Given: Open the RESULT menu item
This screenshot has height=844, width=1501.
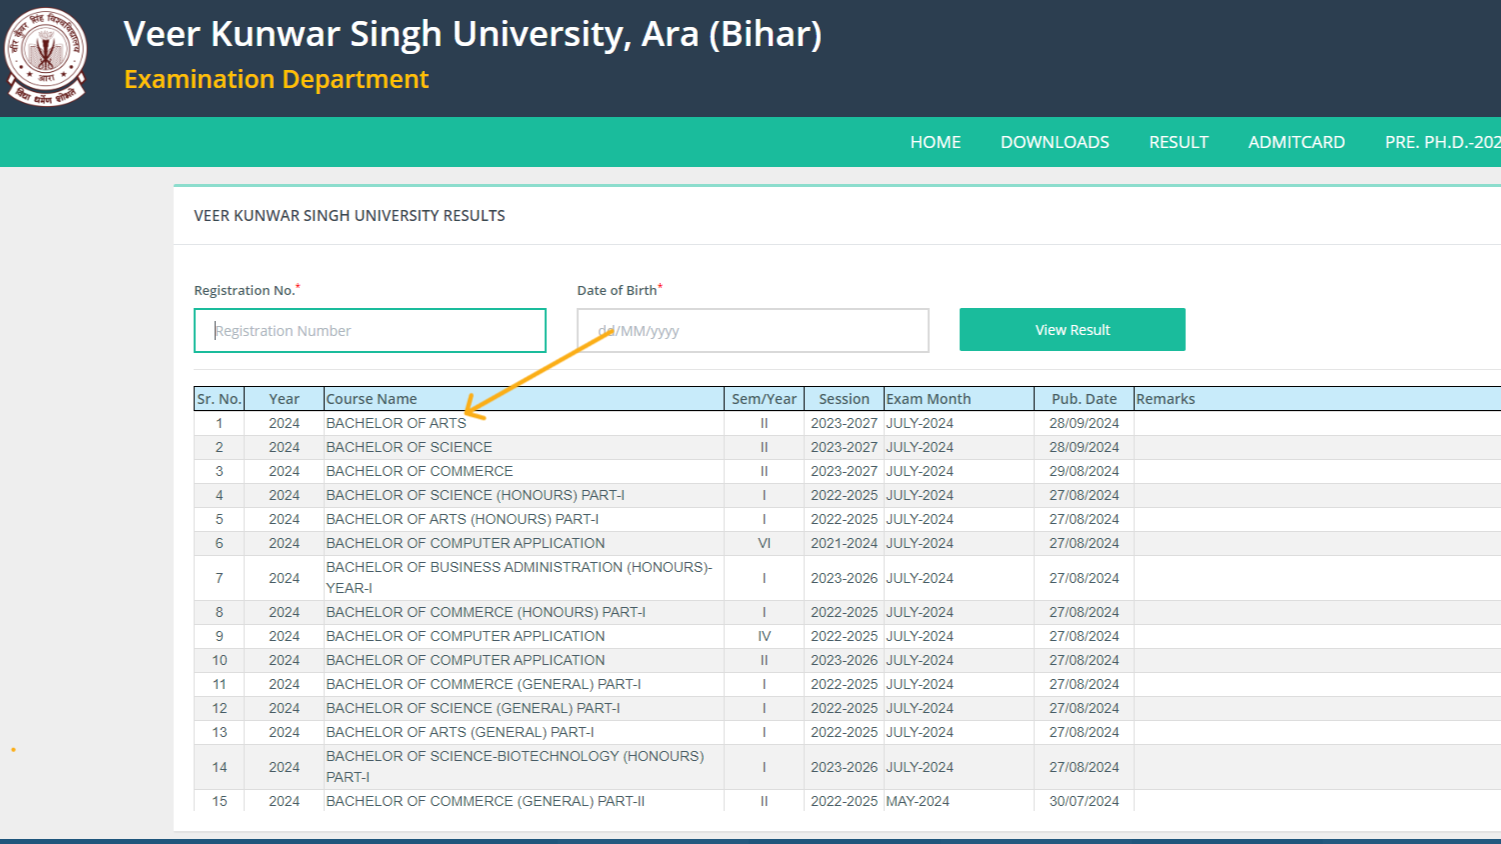Looking at the screenshot, I should (1178, 142).
